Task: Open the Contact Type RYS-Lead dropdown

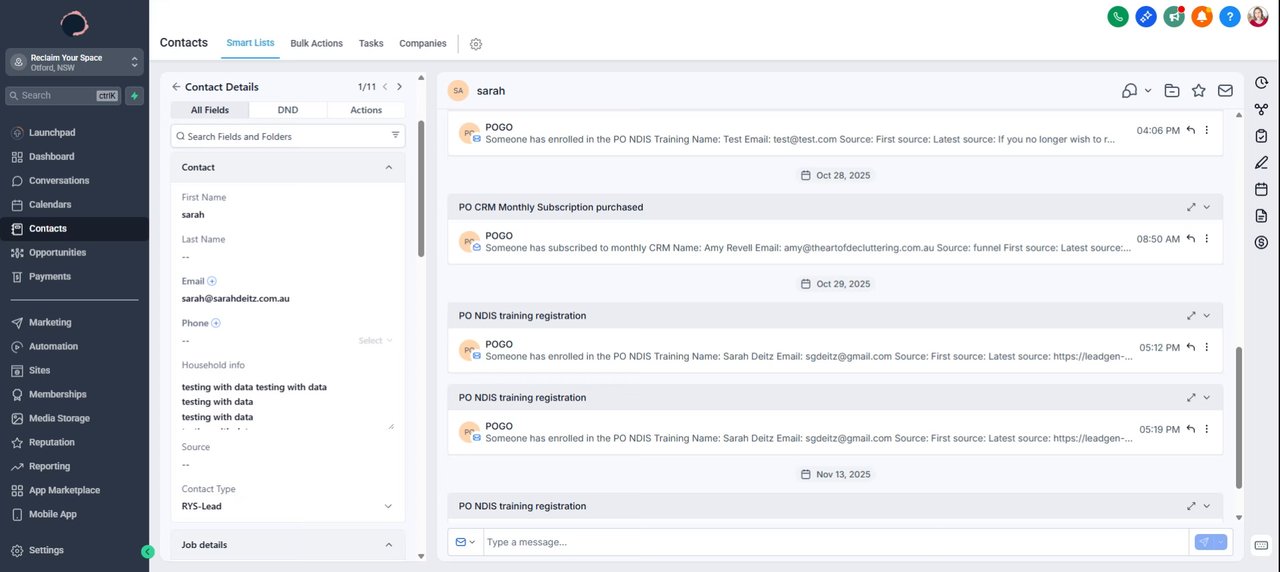Action: (x=388, y=506)
